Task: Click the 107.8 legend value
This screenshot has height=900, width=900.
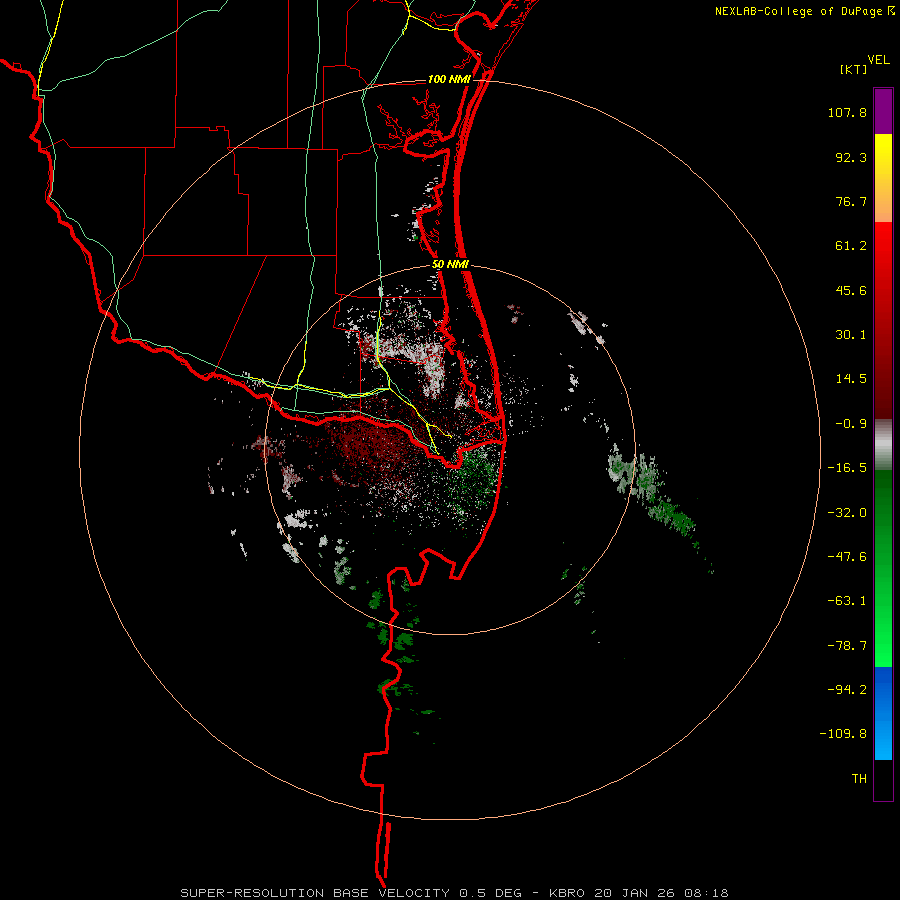Action: pos(847,112)
